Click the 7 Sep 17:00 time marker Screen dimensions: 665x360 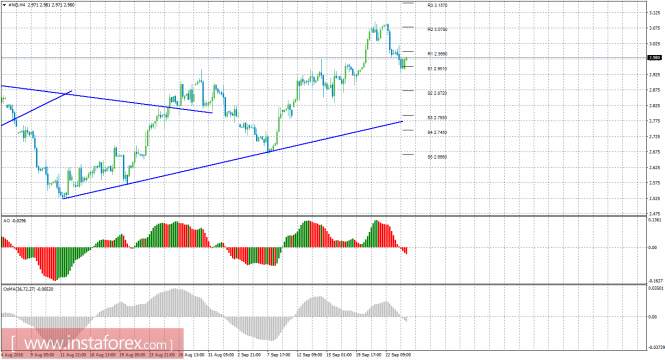click(278, 354)
